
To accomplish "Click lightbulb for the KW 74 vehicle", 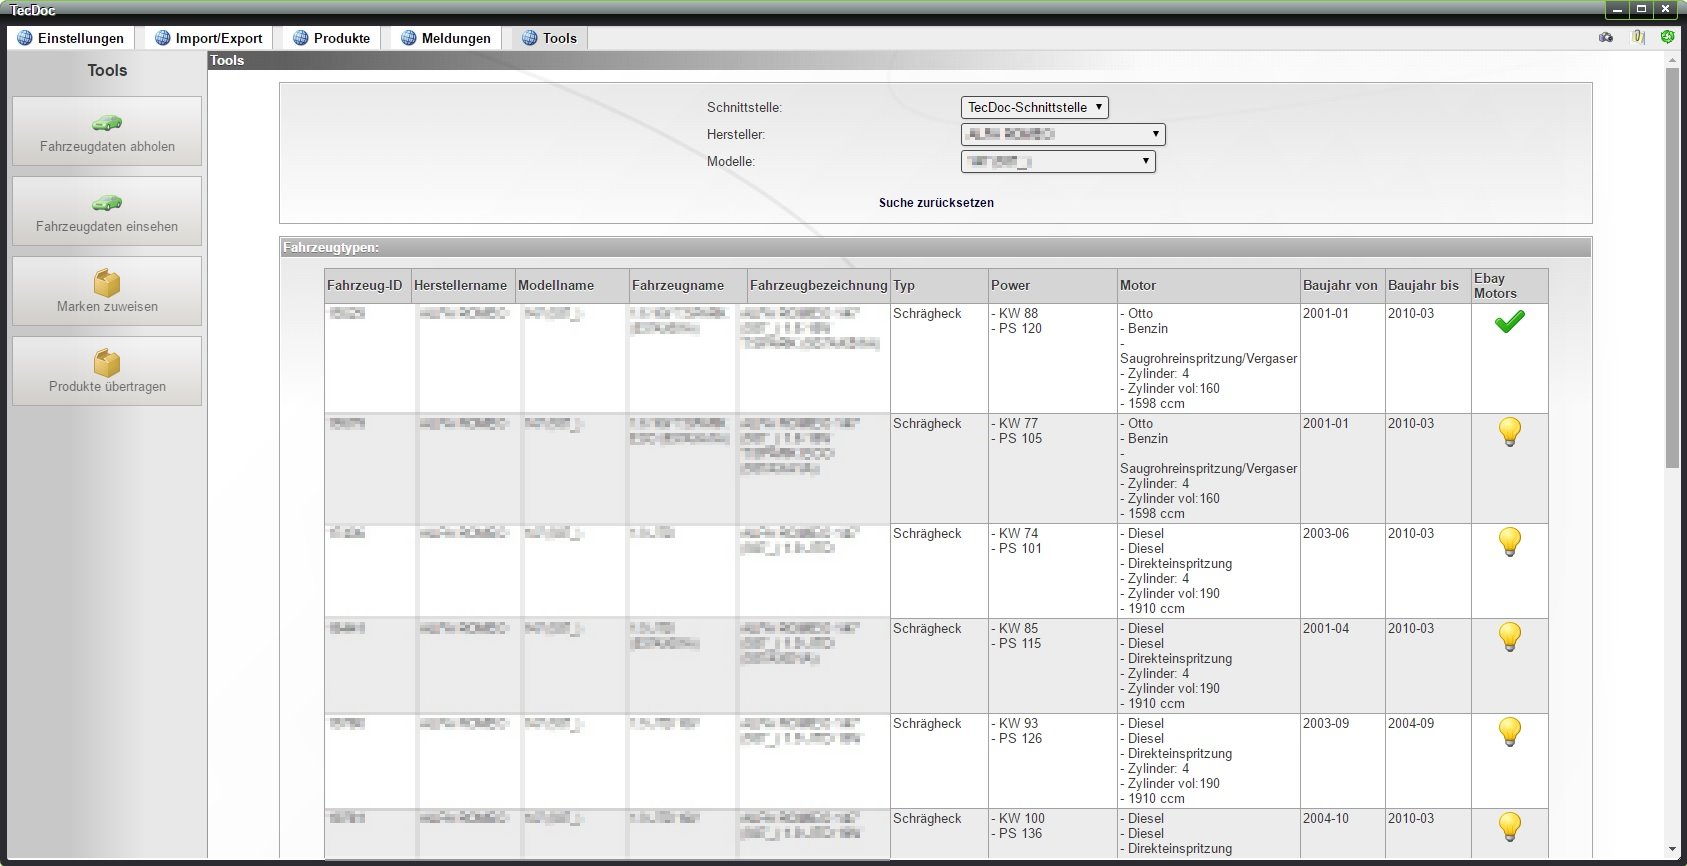I will coord(1509,542).
